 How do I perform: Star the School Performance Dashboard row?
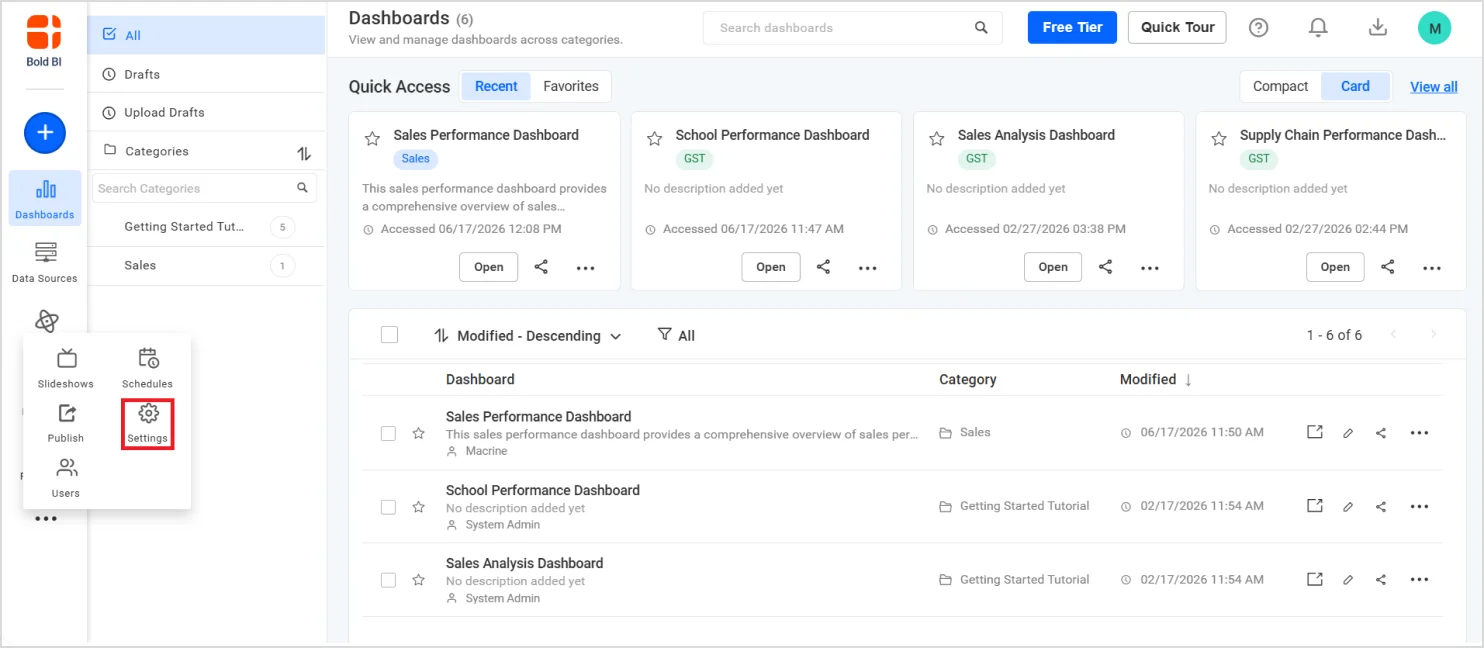click(419, 507)
